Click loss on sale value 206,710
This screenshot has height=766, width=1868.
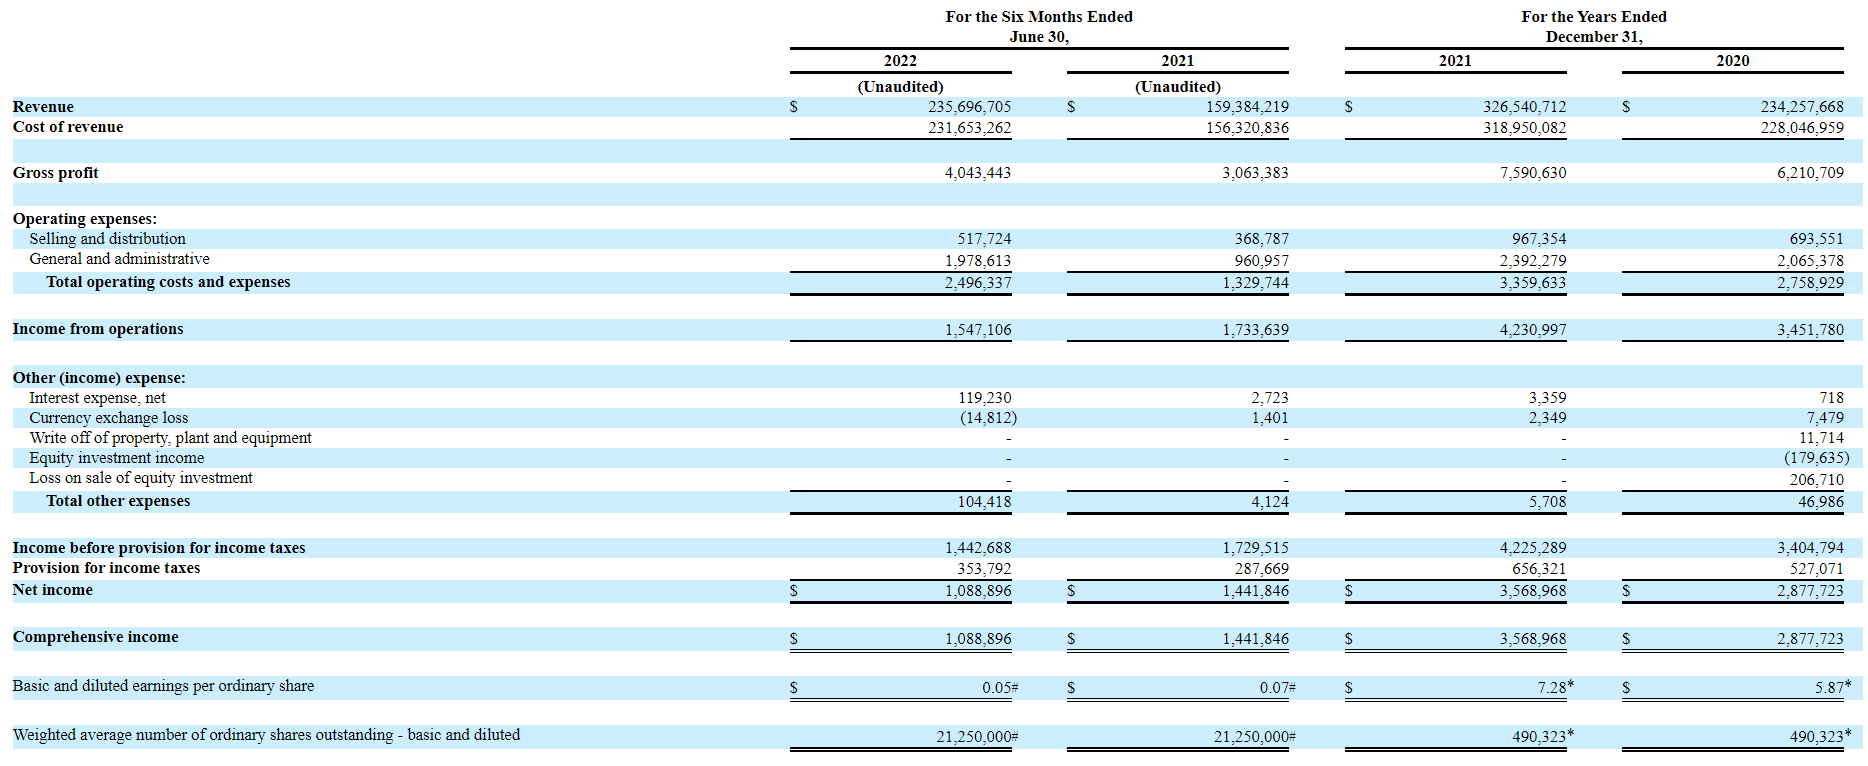pyautogui.click(x=1816, y=480)
